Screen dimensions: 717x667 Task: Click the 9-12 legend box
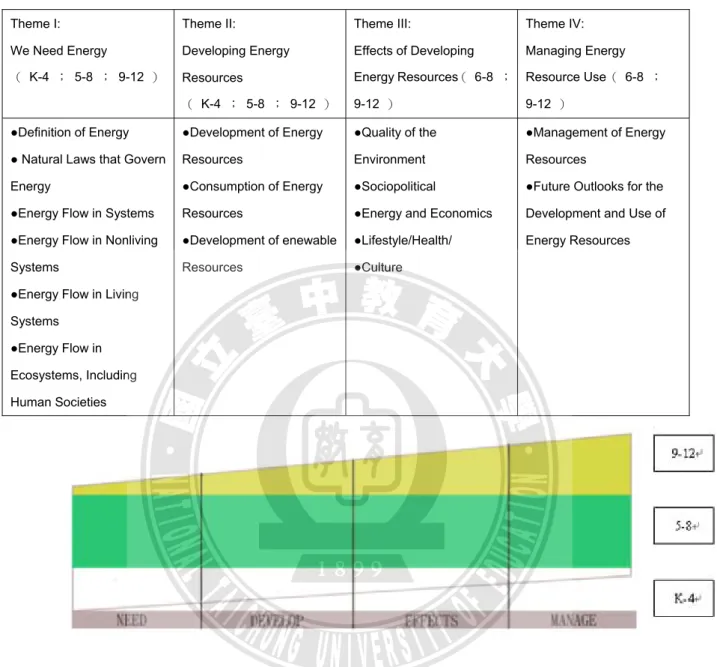coord(684,453)
